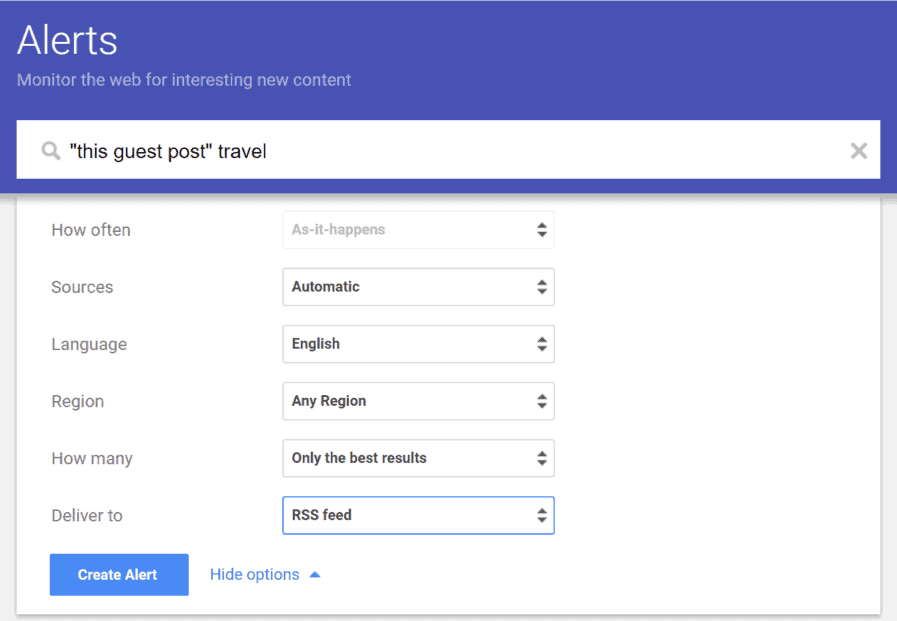The width and height of the screenshot is (897, 621).
Task: Click the stepper arrows beside As-it-happens
Action: (542, 229)
